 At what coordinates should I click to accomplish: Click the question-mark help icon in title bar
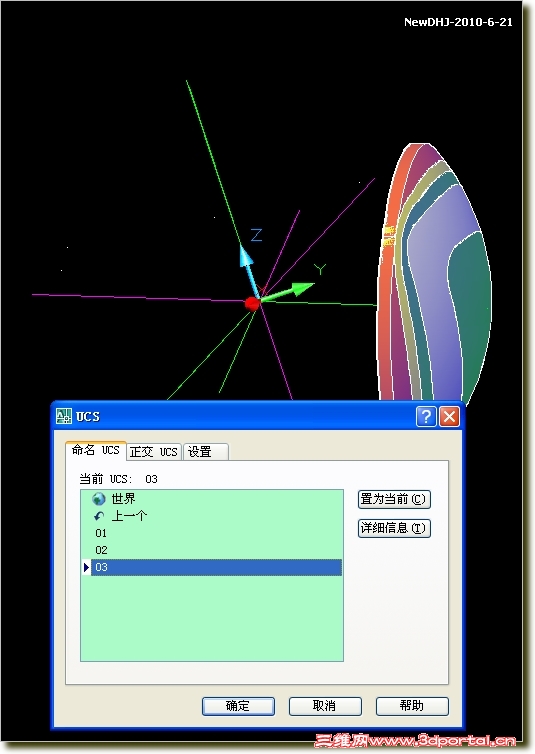point(426,416)
